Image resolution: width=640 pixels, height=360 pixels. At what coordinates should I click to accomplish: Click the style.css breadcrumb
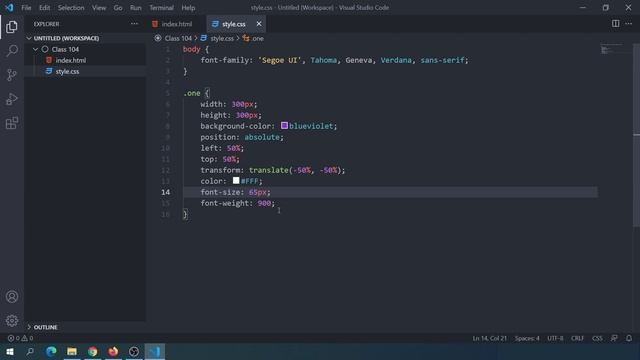(x=222, y=38)
